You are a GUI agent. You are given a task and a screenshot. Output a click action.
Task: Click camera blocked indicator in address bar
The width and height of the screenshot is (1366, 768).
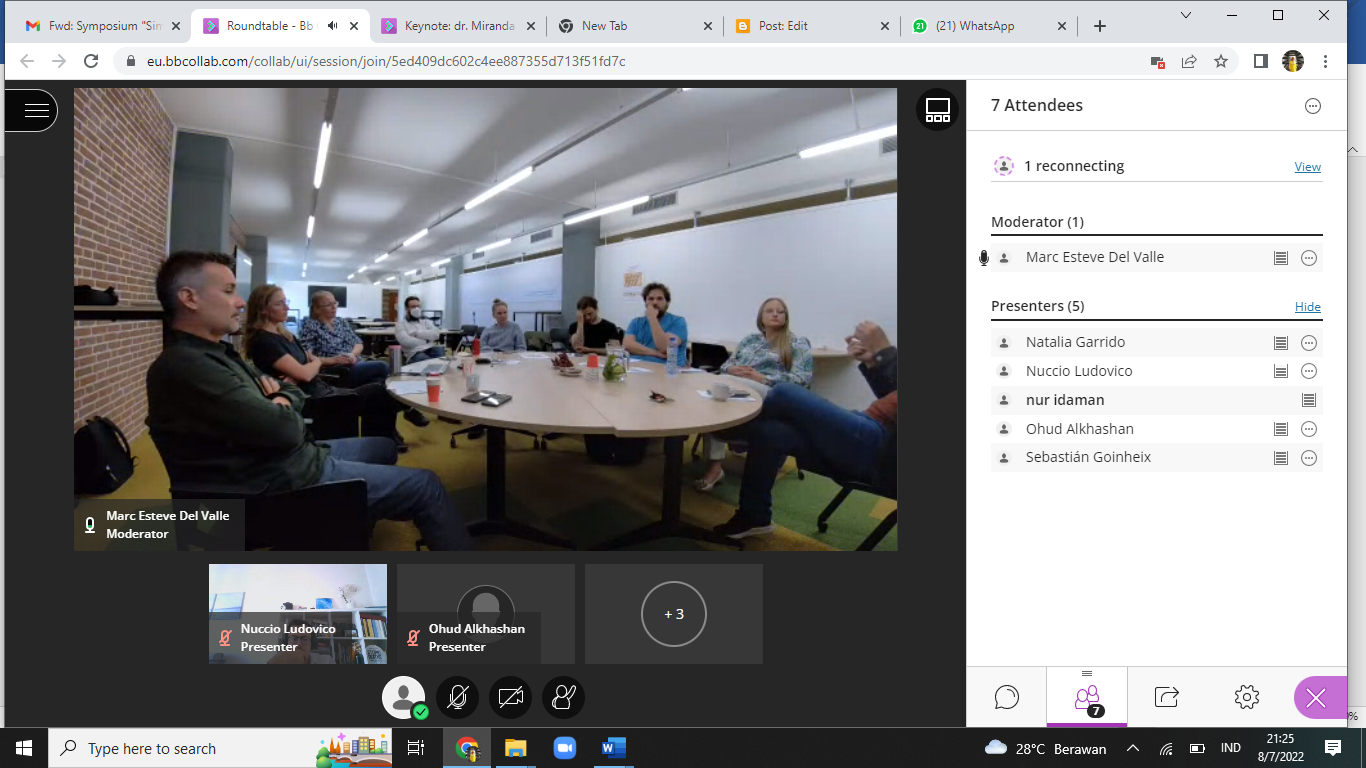click(1157, 61)
